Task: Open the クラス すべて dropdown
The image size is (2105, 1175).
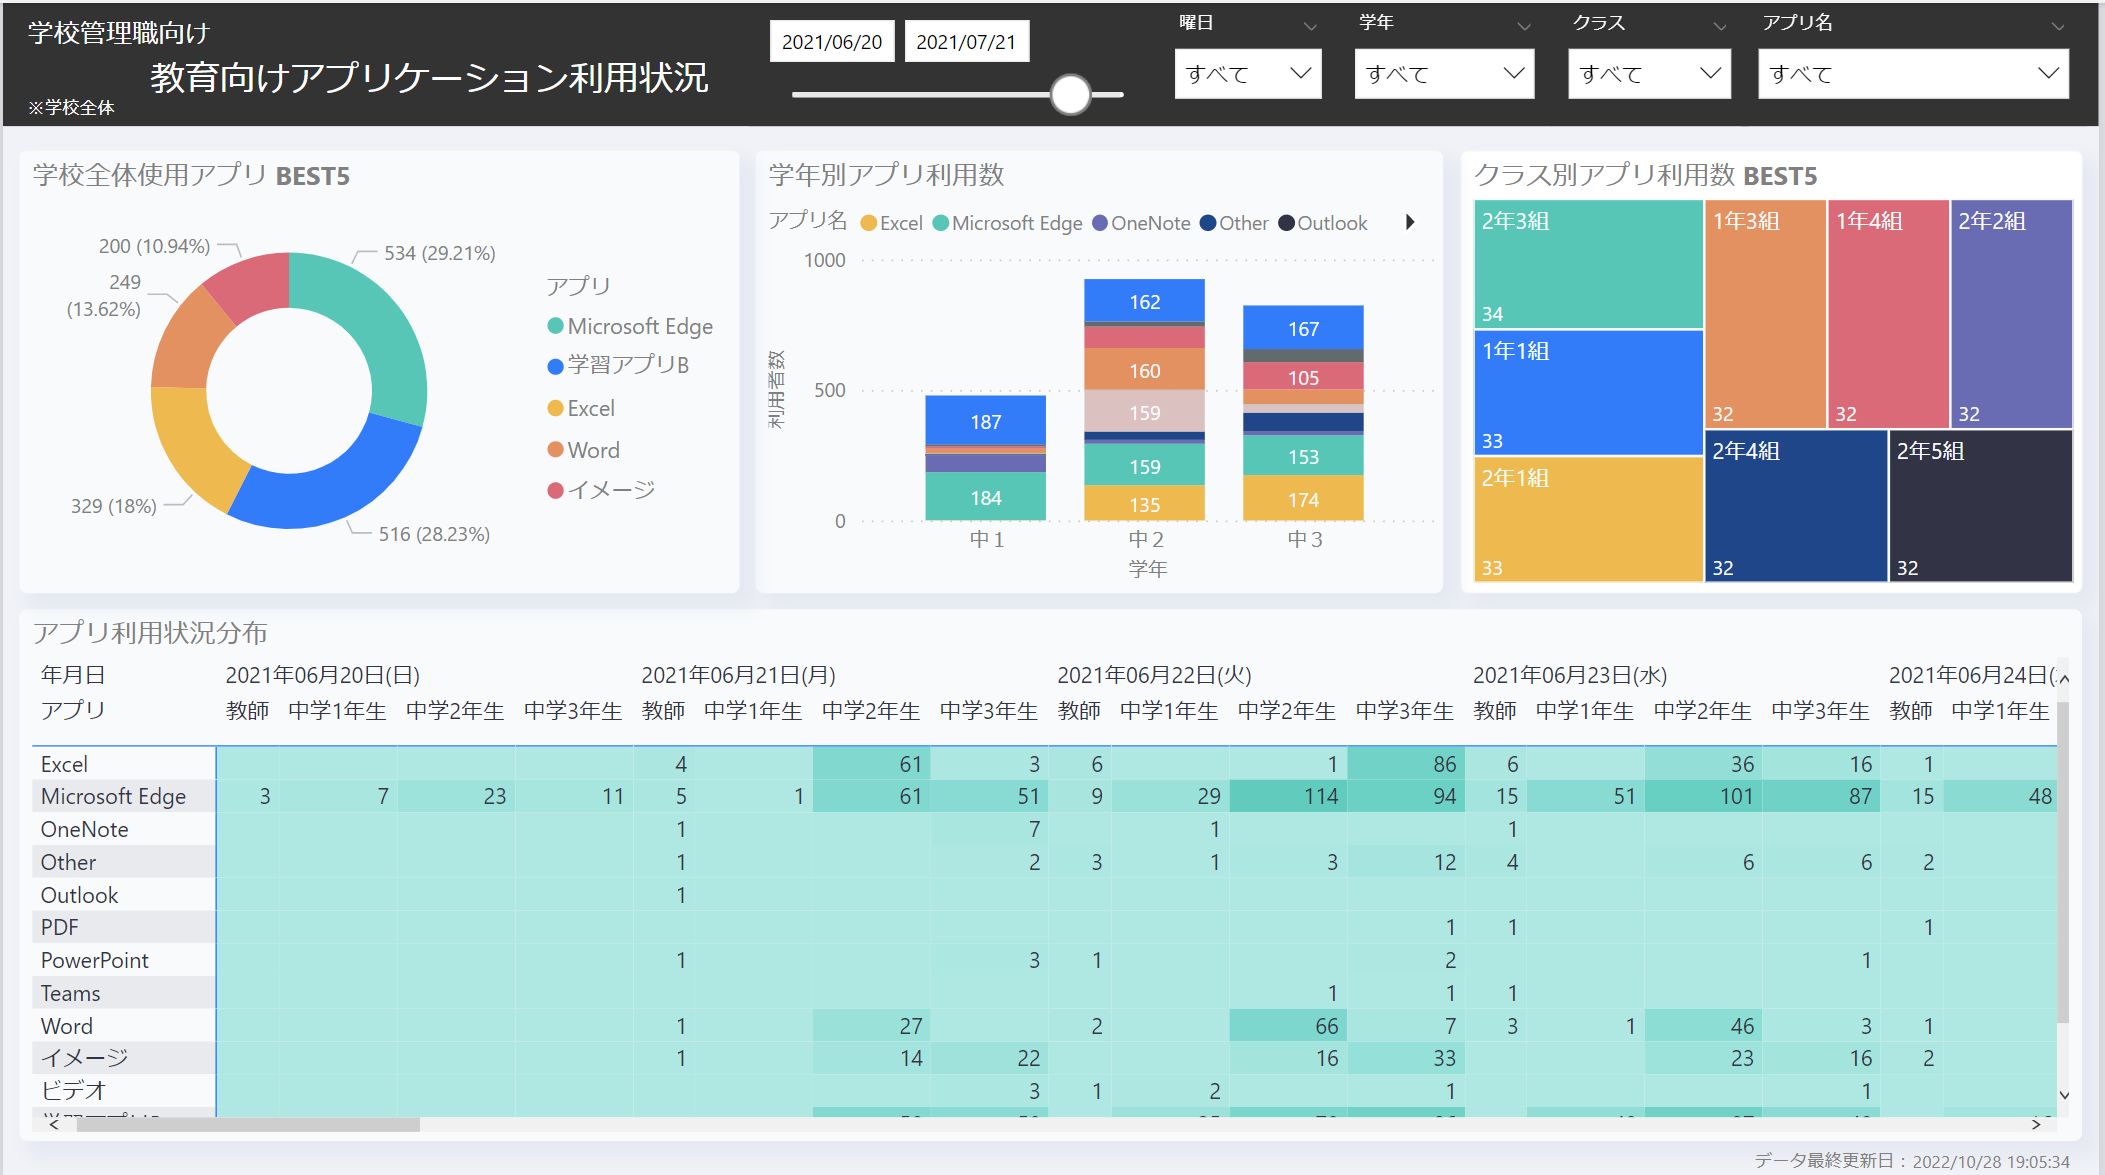Action: 1648,74
